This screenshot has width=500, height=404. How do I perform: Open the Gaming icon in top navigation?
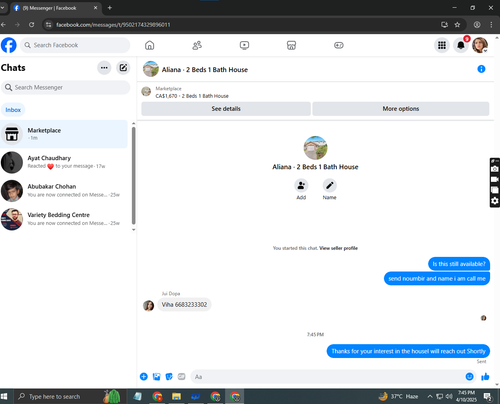coord(339,45)
